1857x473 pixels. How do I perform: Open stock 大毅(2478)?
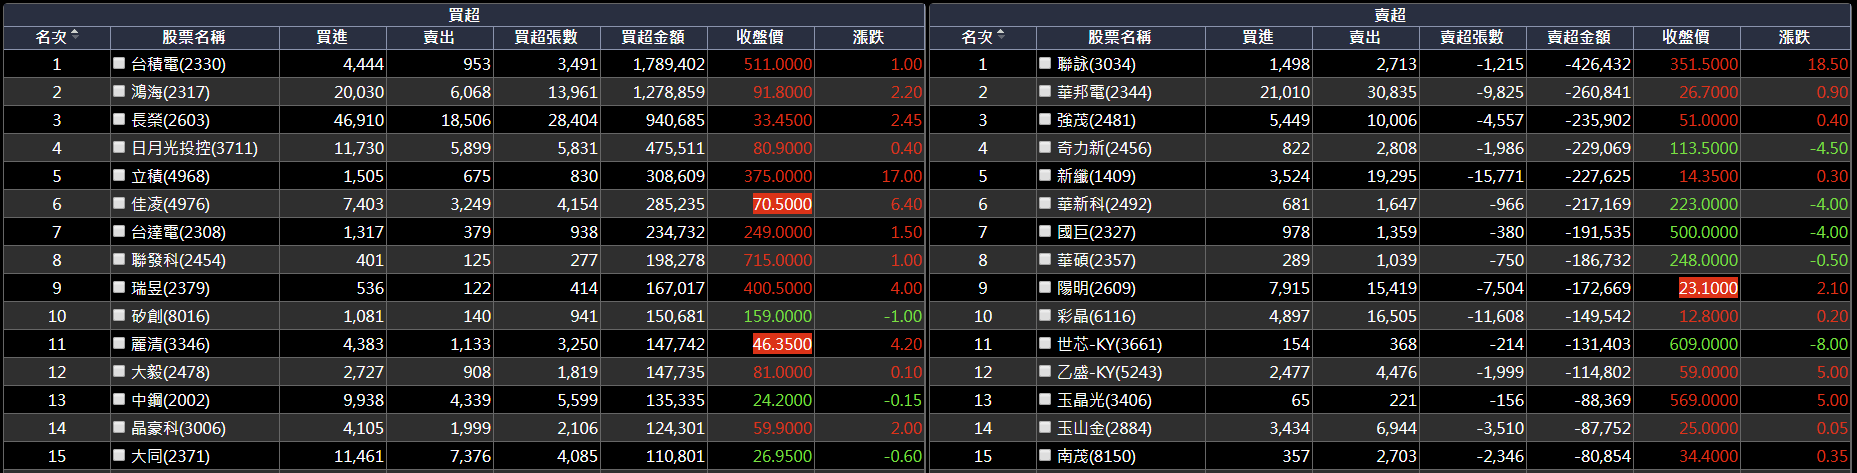tap(170, 372)
